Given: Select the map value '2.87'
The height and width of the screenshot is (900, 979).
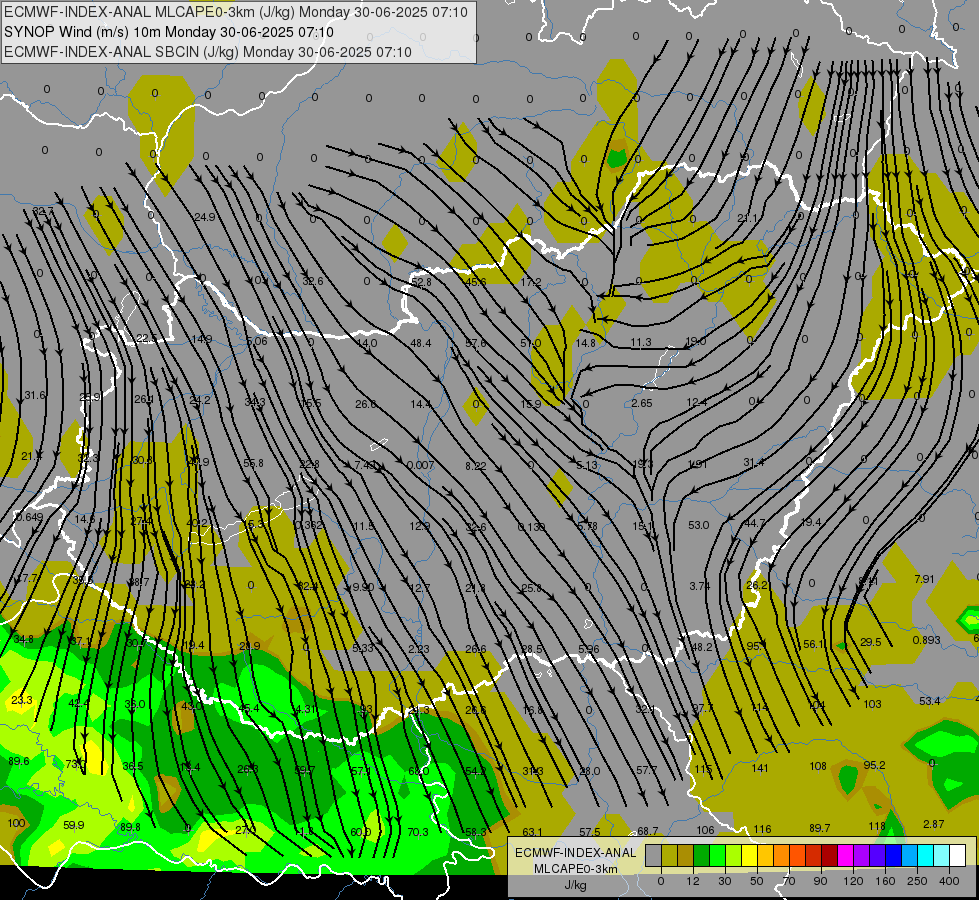Looking at the screenshot, I should tap(933, 824).
